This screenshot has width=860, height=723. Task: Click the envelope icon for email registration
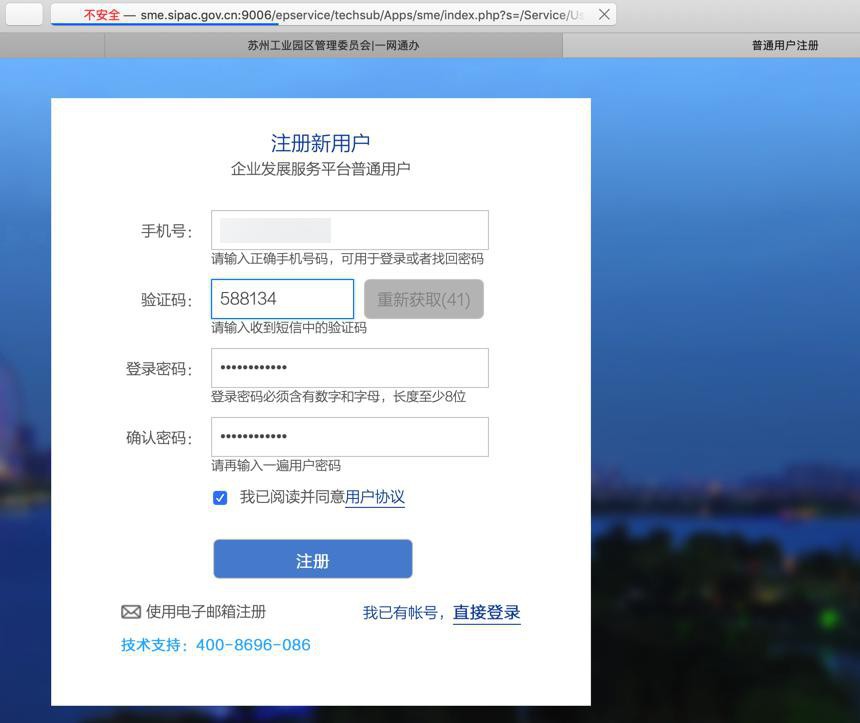[x=131, y=612]
